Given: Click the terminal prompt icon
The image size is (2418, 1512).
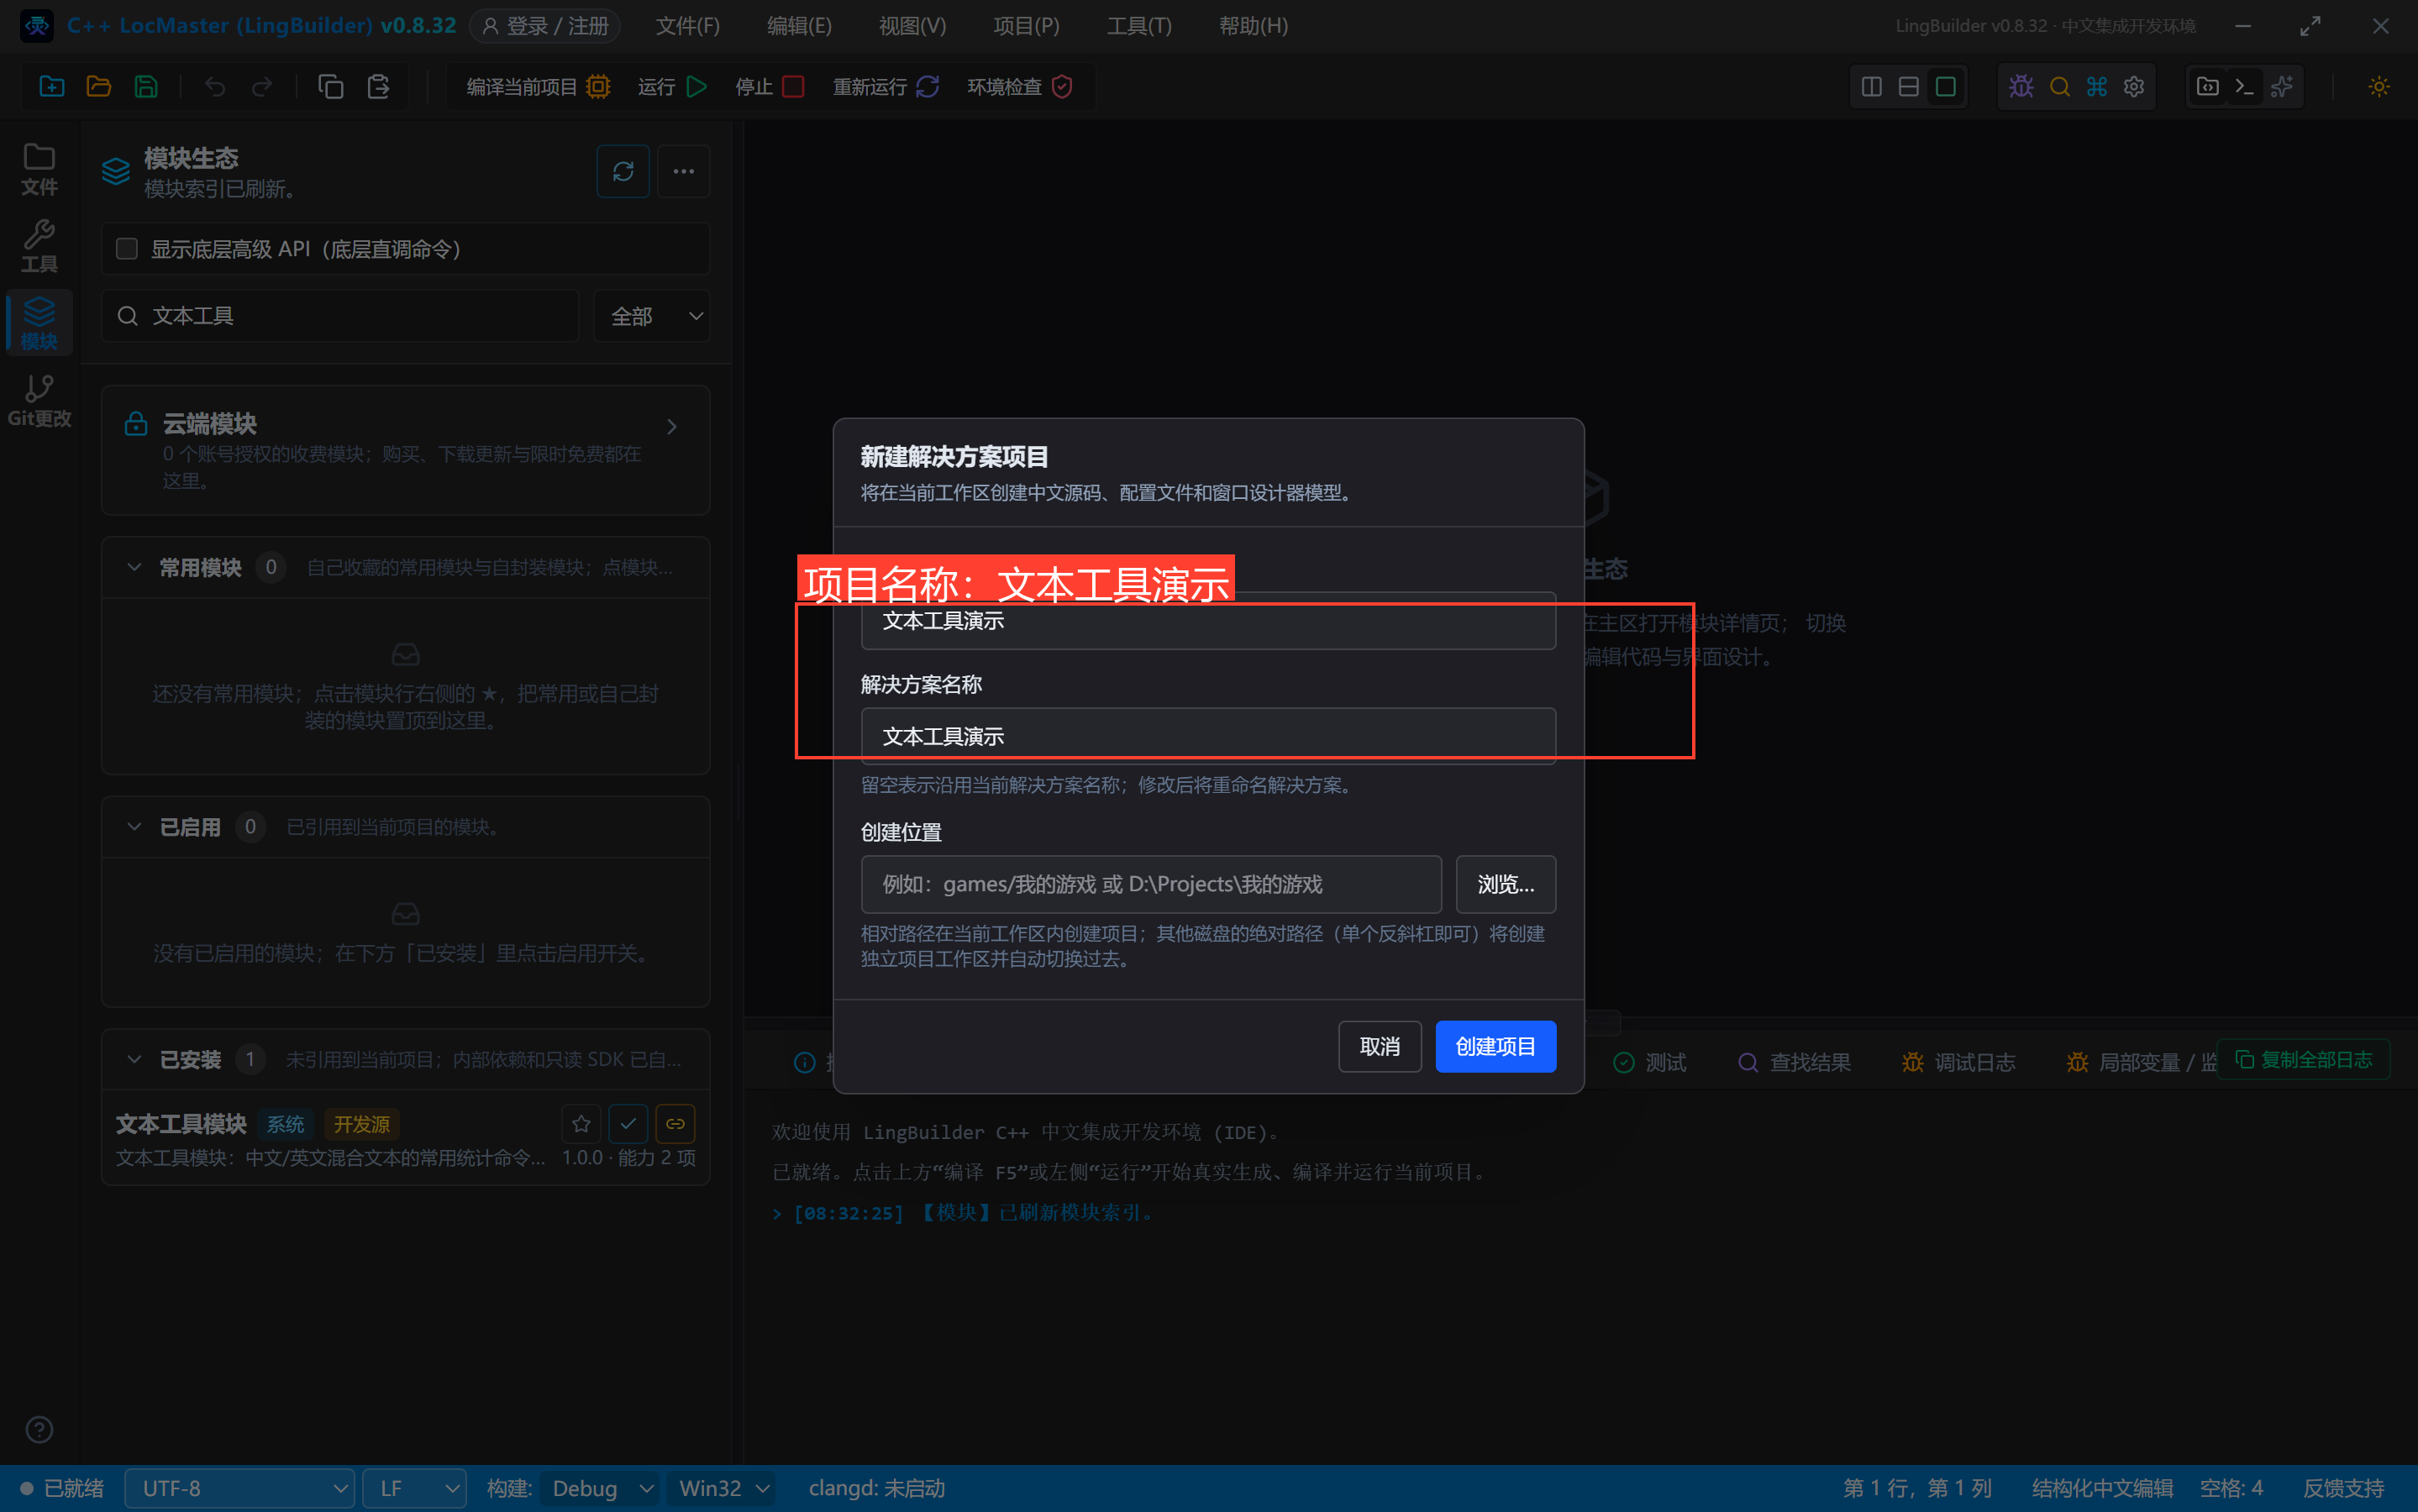Looking at the screenshot, I should click(2244, 87).
